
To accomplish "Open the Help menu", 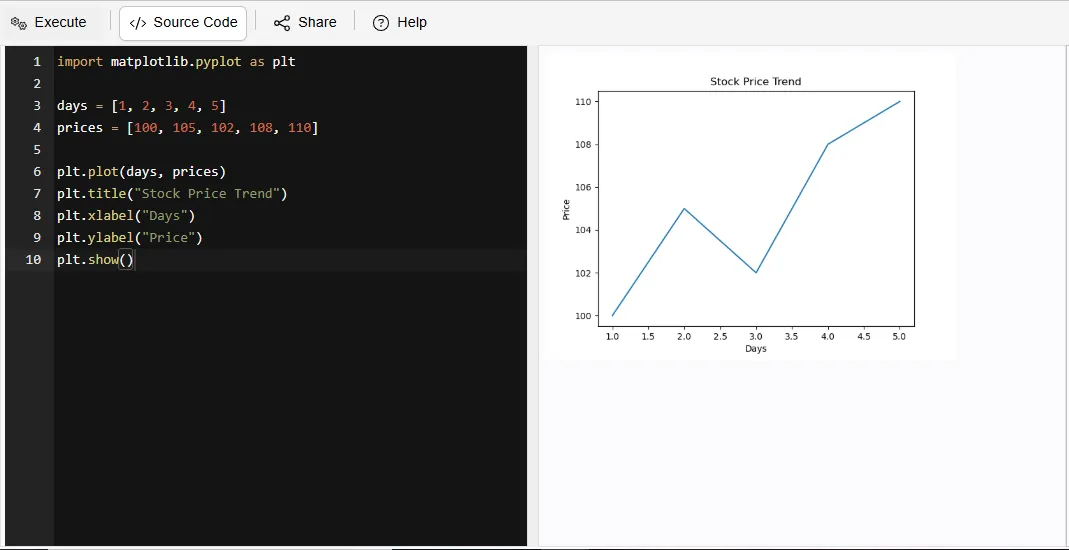I will (400, 22).
